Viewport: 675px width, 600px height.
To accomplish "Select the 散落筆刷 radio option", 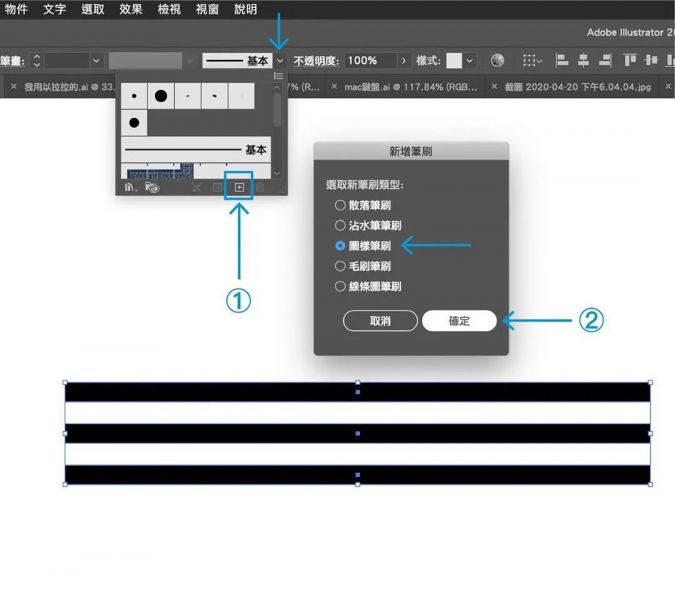I will click(x=340, y=205).
